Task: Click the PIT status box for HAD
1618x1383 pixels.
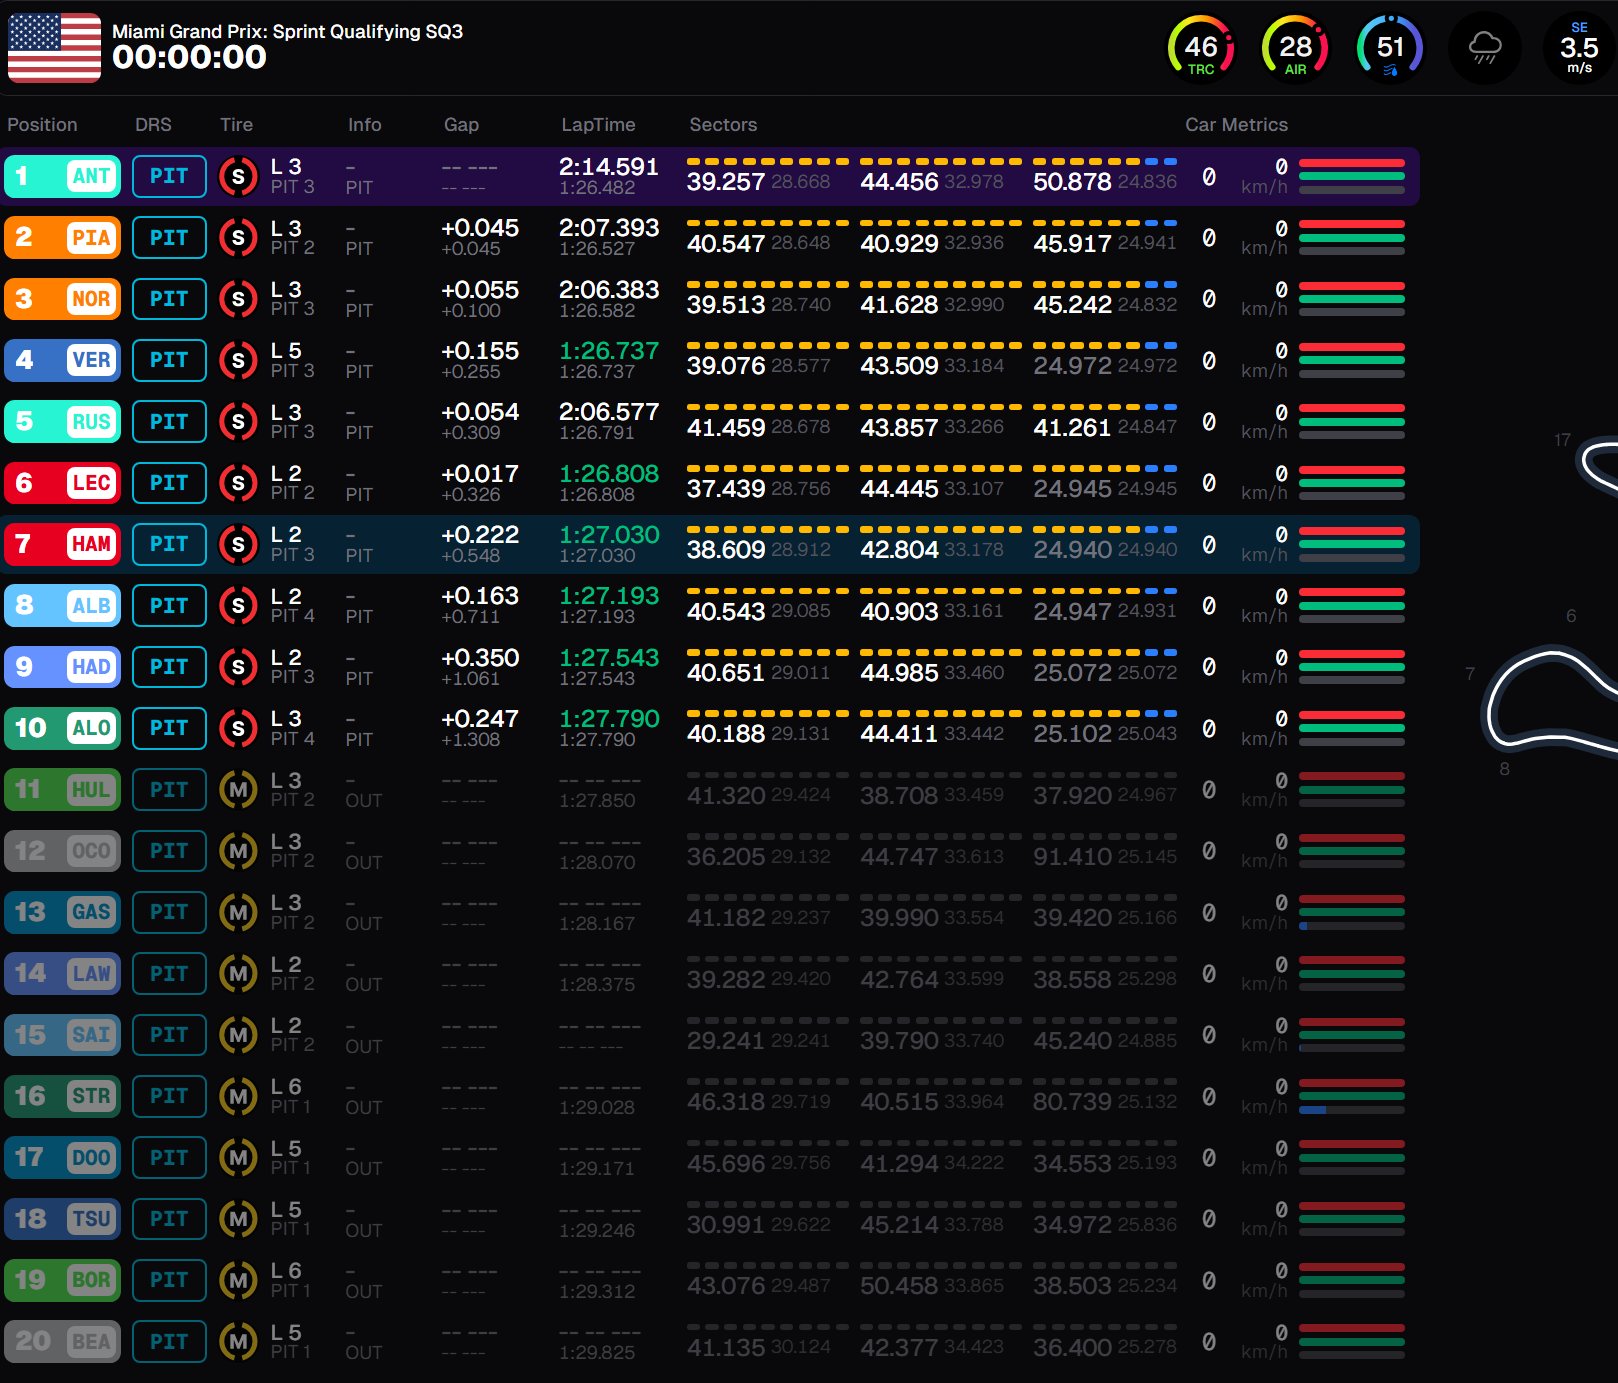Action: tap(169, 667)
